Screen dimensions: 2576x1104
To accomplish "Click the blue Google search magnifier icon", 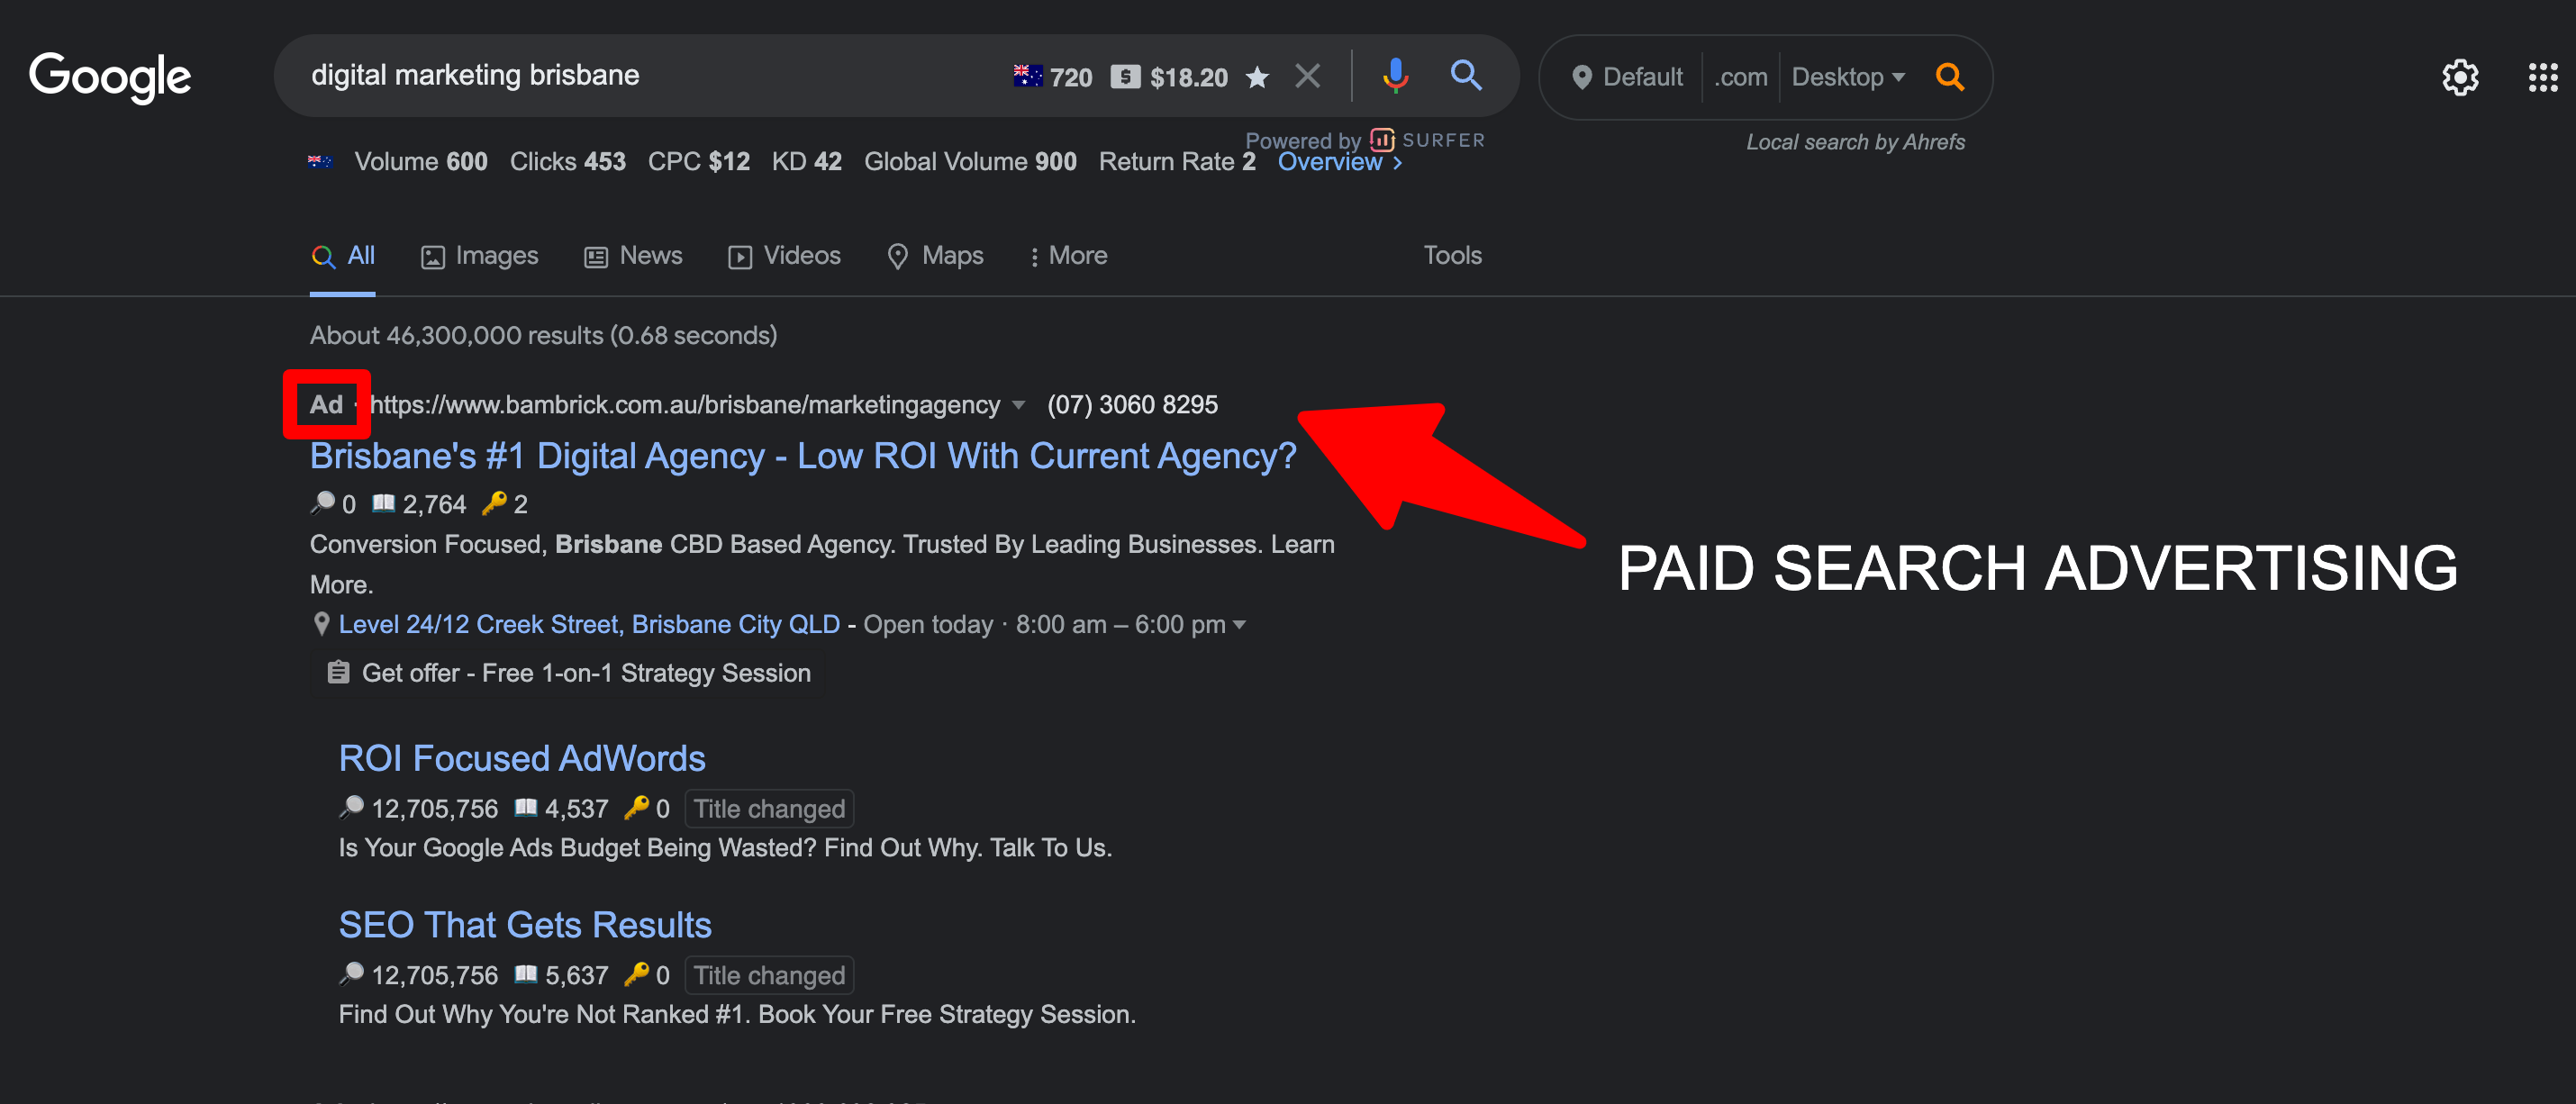I will pyautogui.click(x=1465, y=76).
